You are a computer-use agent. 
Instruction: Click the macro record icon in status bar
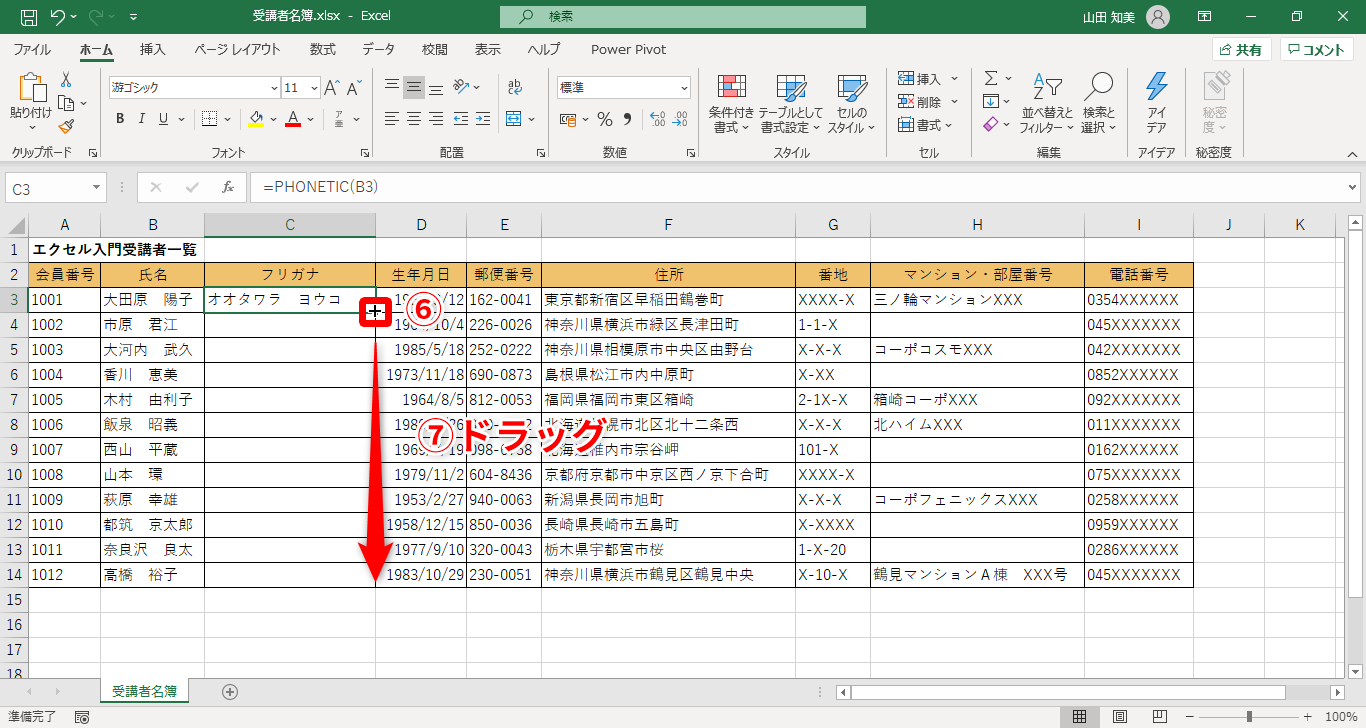[x=82, y=717]
